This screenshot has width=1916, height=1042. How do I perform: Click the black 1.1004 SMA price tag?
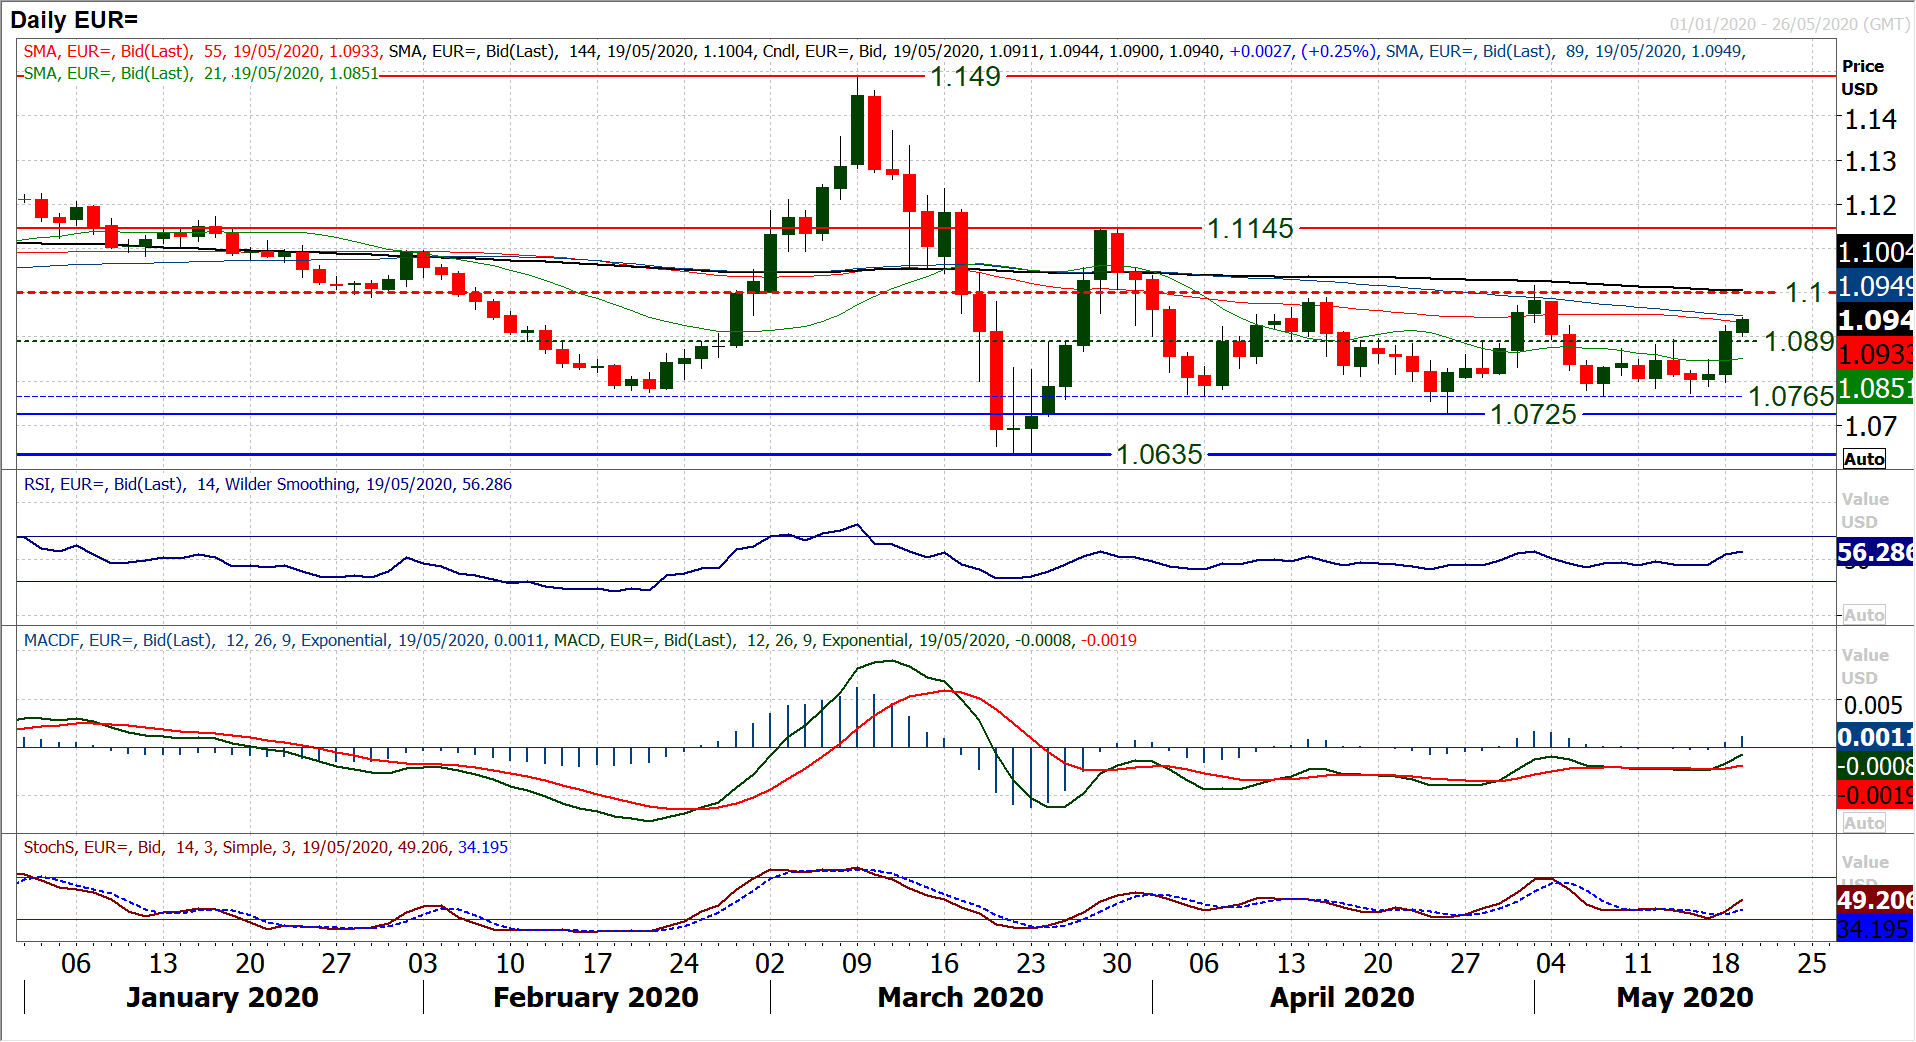1875,252
